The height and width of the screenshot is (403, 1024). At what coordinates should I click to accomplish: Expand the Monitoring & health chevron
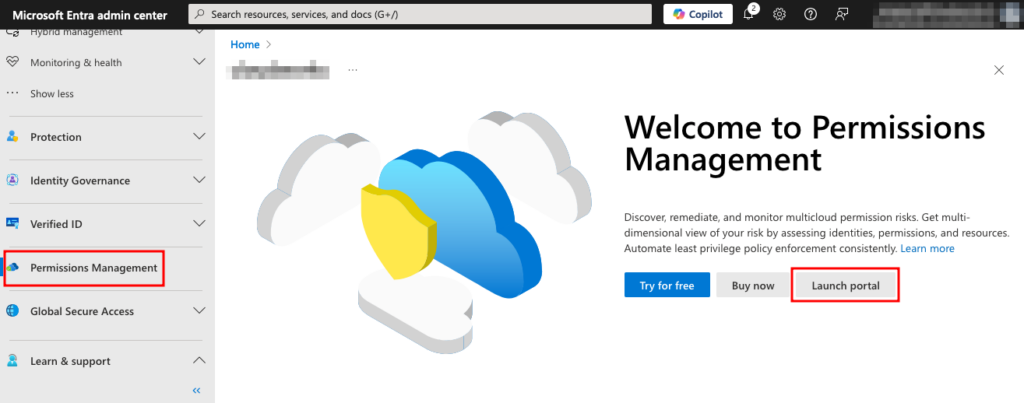coord(200,61)
